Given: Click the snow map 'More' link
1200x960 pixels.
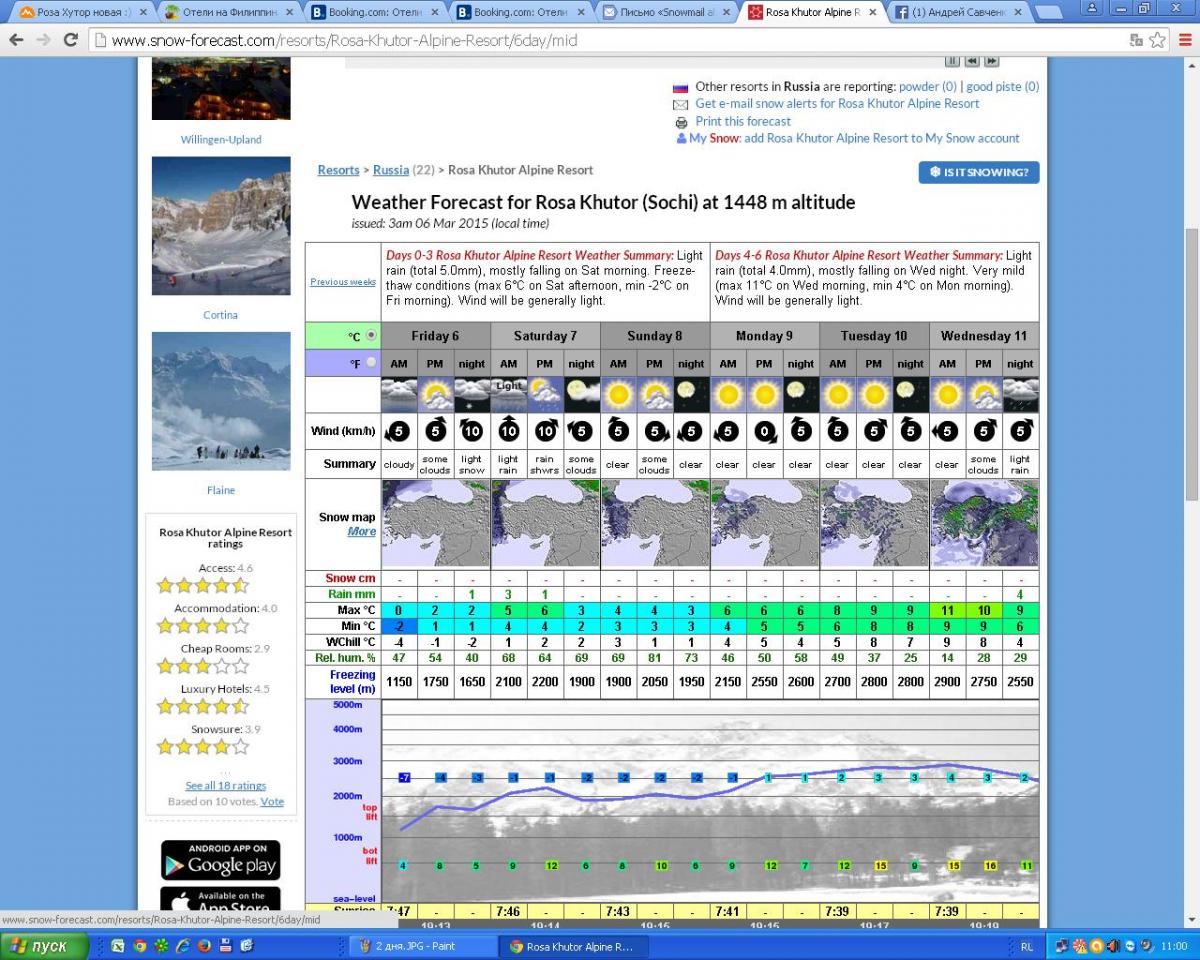Looking at the screenshot, I should pyautogui.click(x=362, y=531).
